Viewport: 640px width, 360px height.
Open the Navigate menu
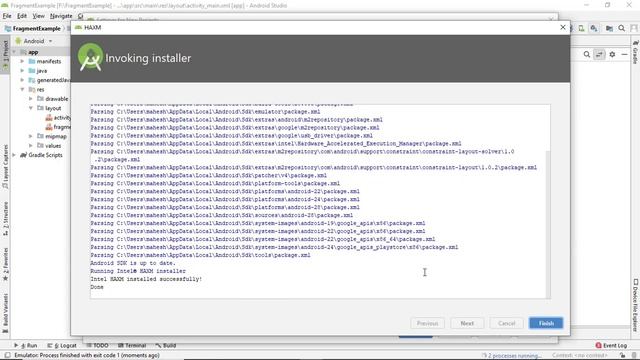coord(61,16)
